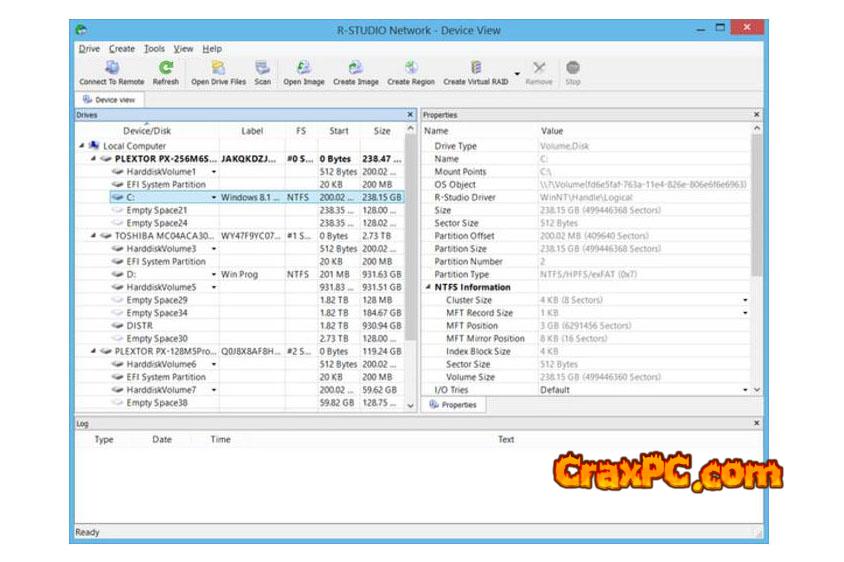Screen dimensions: 844x562
Task: Open the dropdown arrow on the C: row
Action: [214, 198]
